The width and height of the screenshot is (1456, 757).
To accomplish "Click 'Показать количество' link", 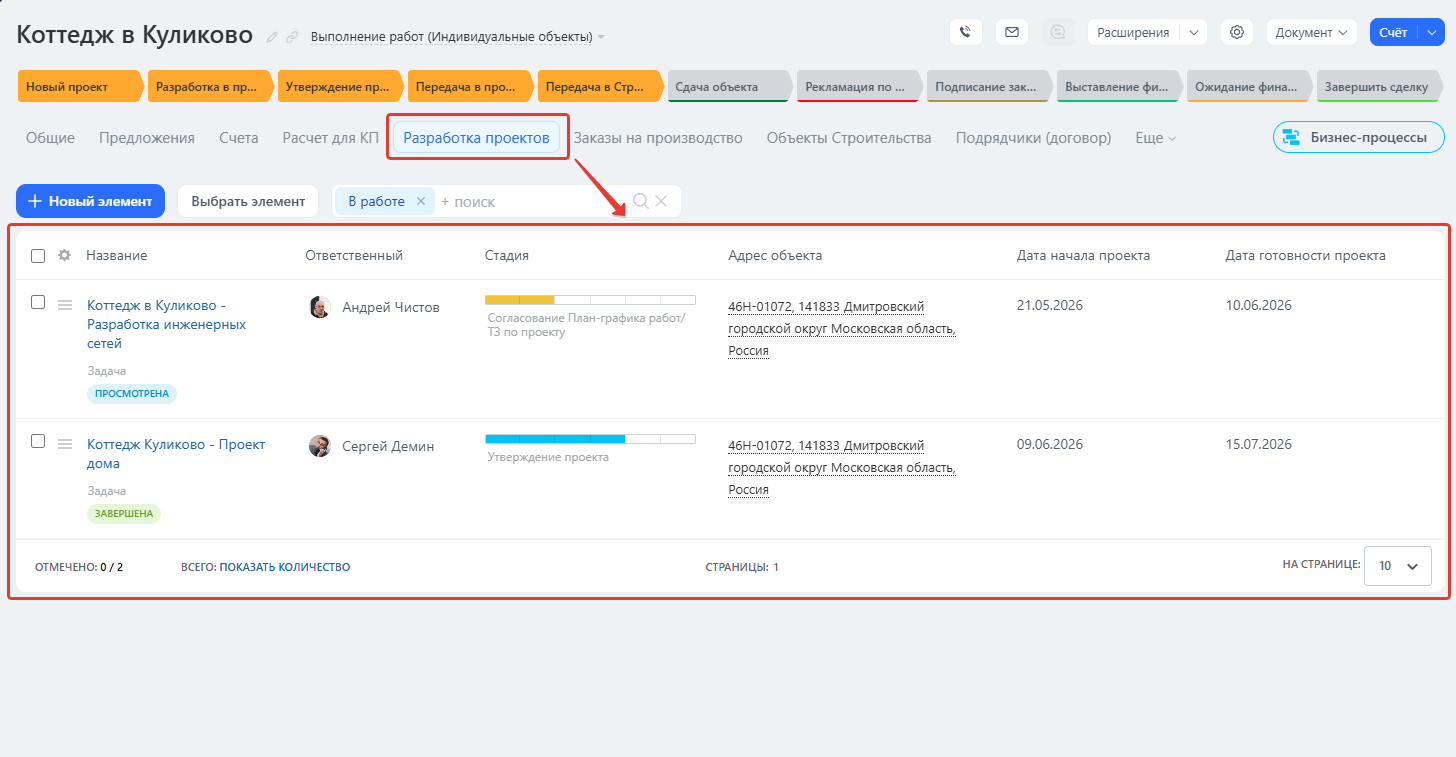I will click(284, 567).
